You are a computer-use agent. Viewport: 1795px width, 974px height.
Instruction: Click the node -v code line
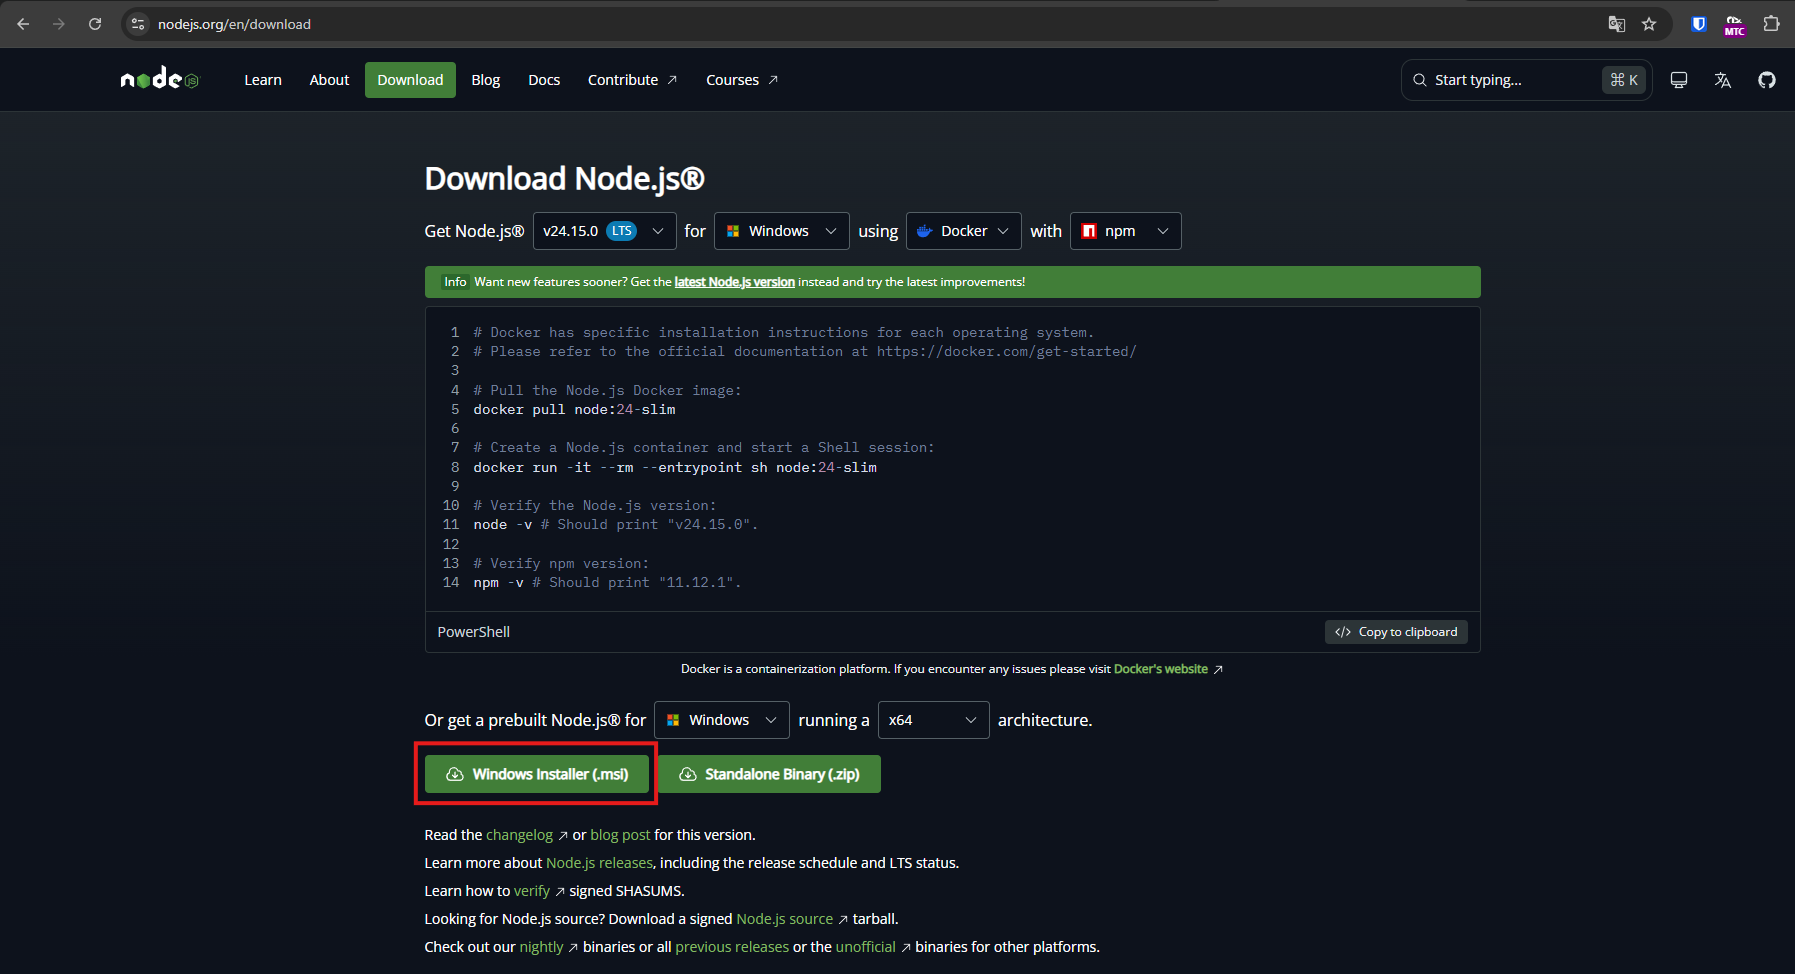coord(615,524)
